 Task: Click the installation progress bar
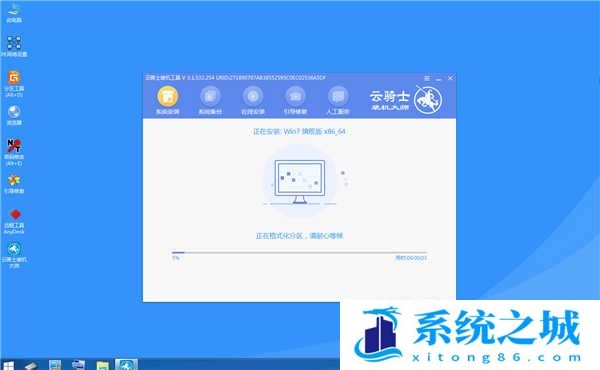pyautogui.click(x=299, y=253)
